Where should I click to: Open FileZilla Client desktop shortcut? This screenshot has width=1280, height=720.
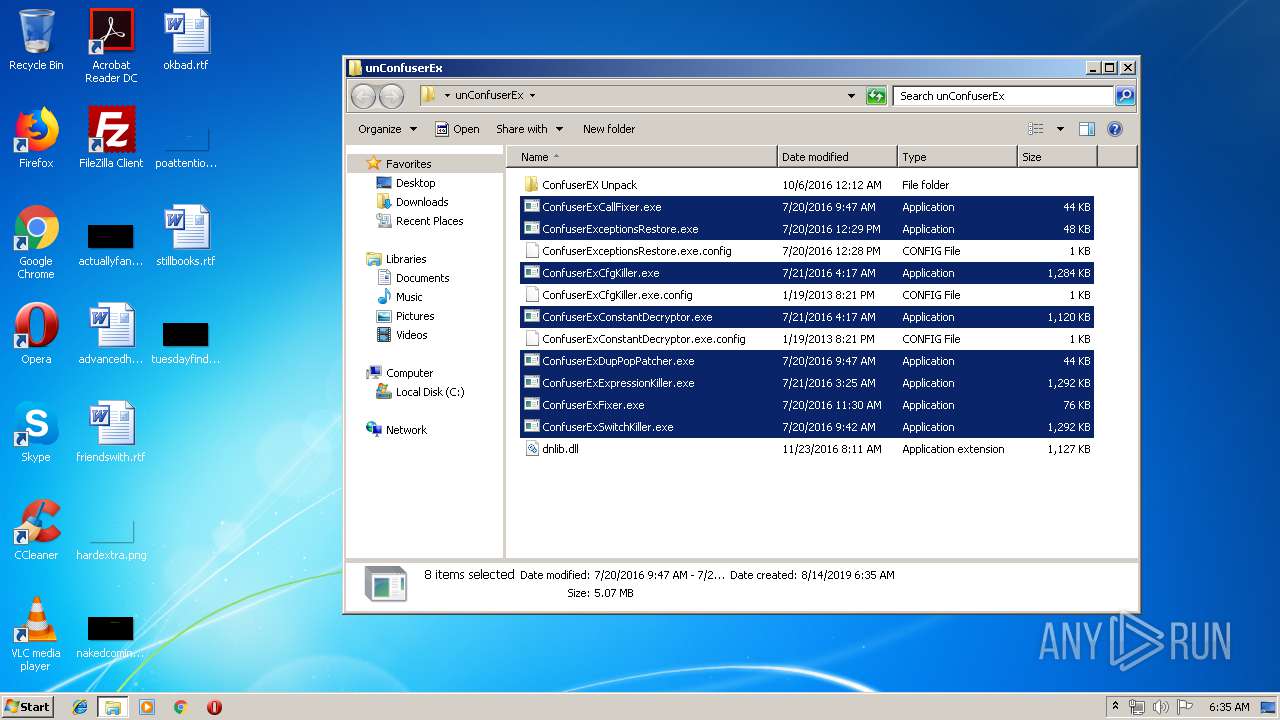(111, 138)
